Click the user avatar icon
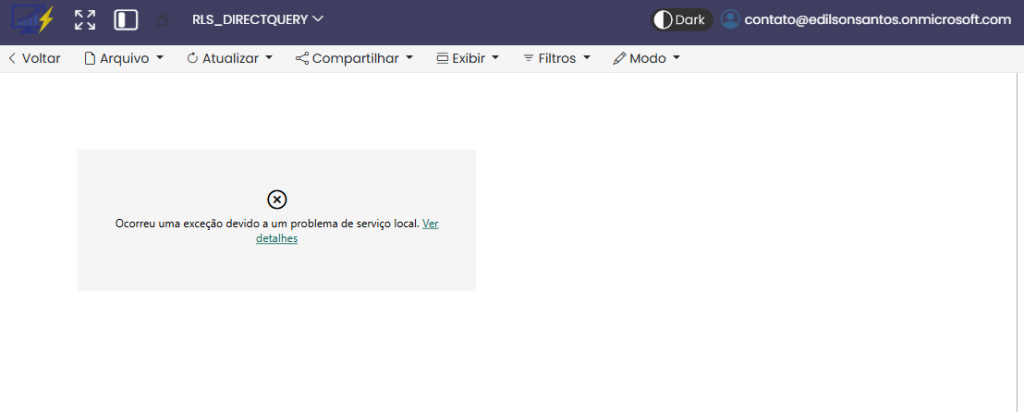This screenshot has height=412, width=1024. click(x=731, y=19)
